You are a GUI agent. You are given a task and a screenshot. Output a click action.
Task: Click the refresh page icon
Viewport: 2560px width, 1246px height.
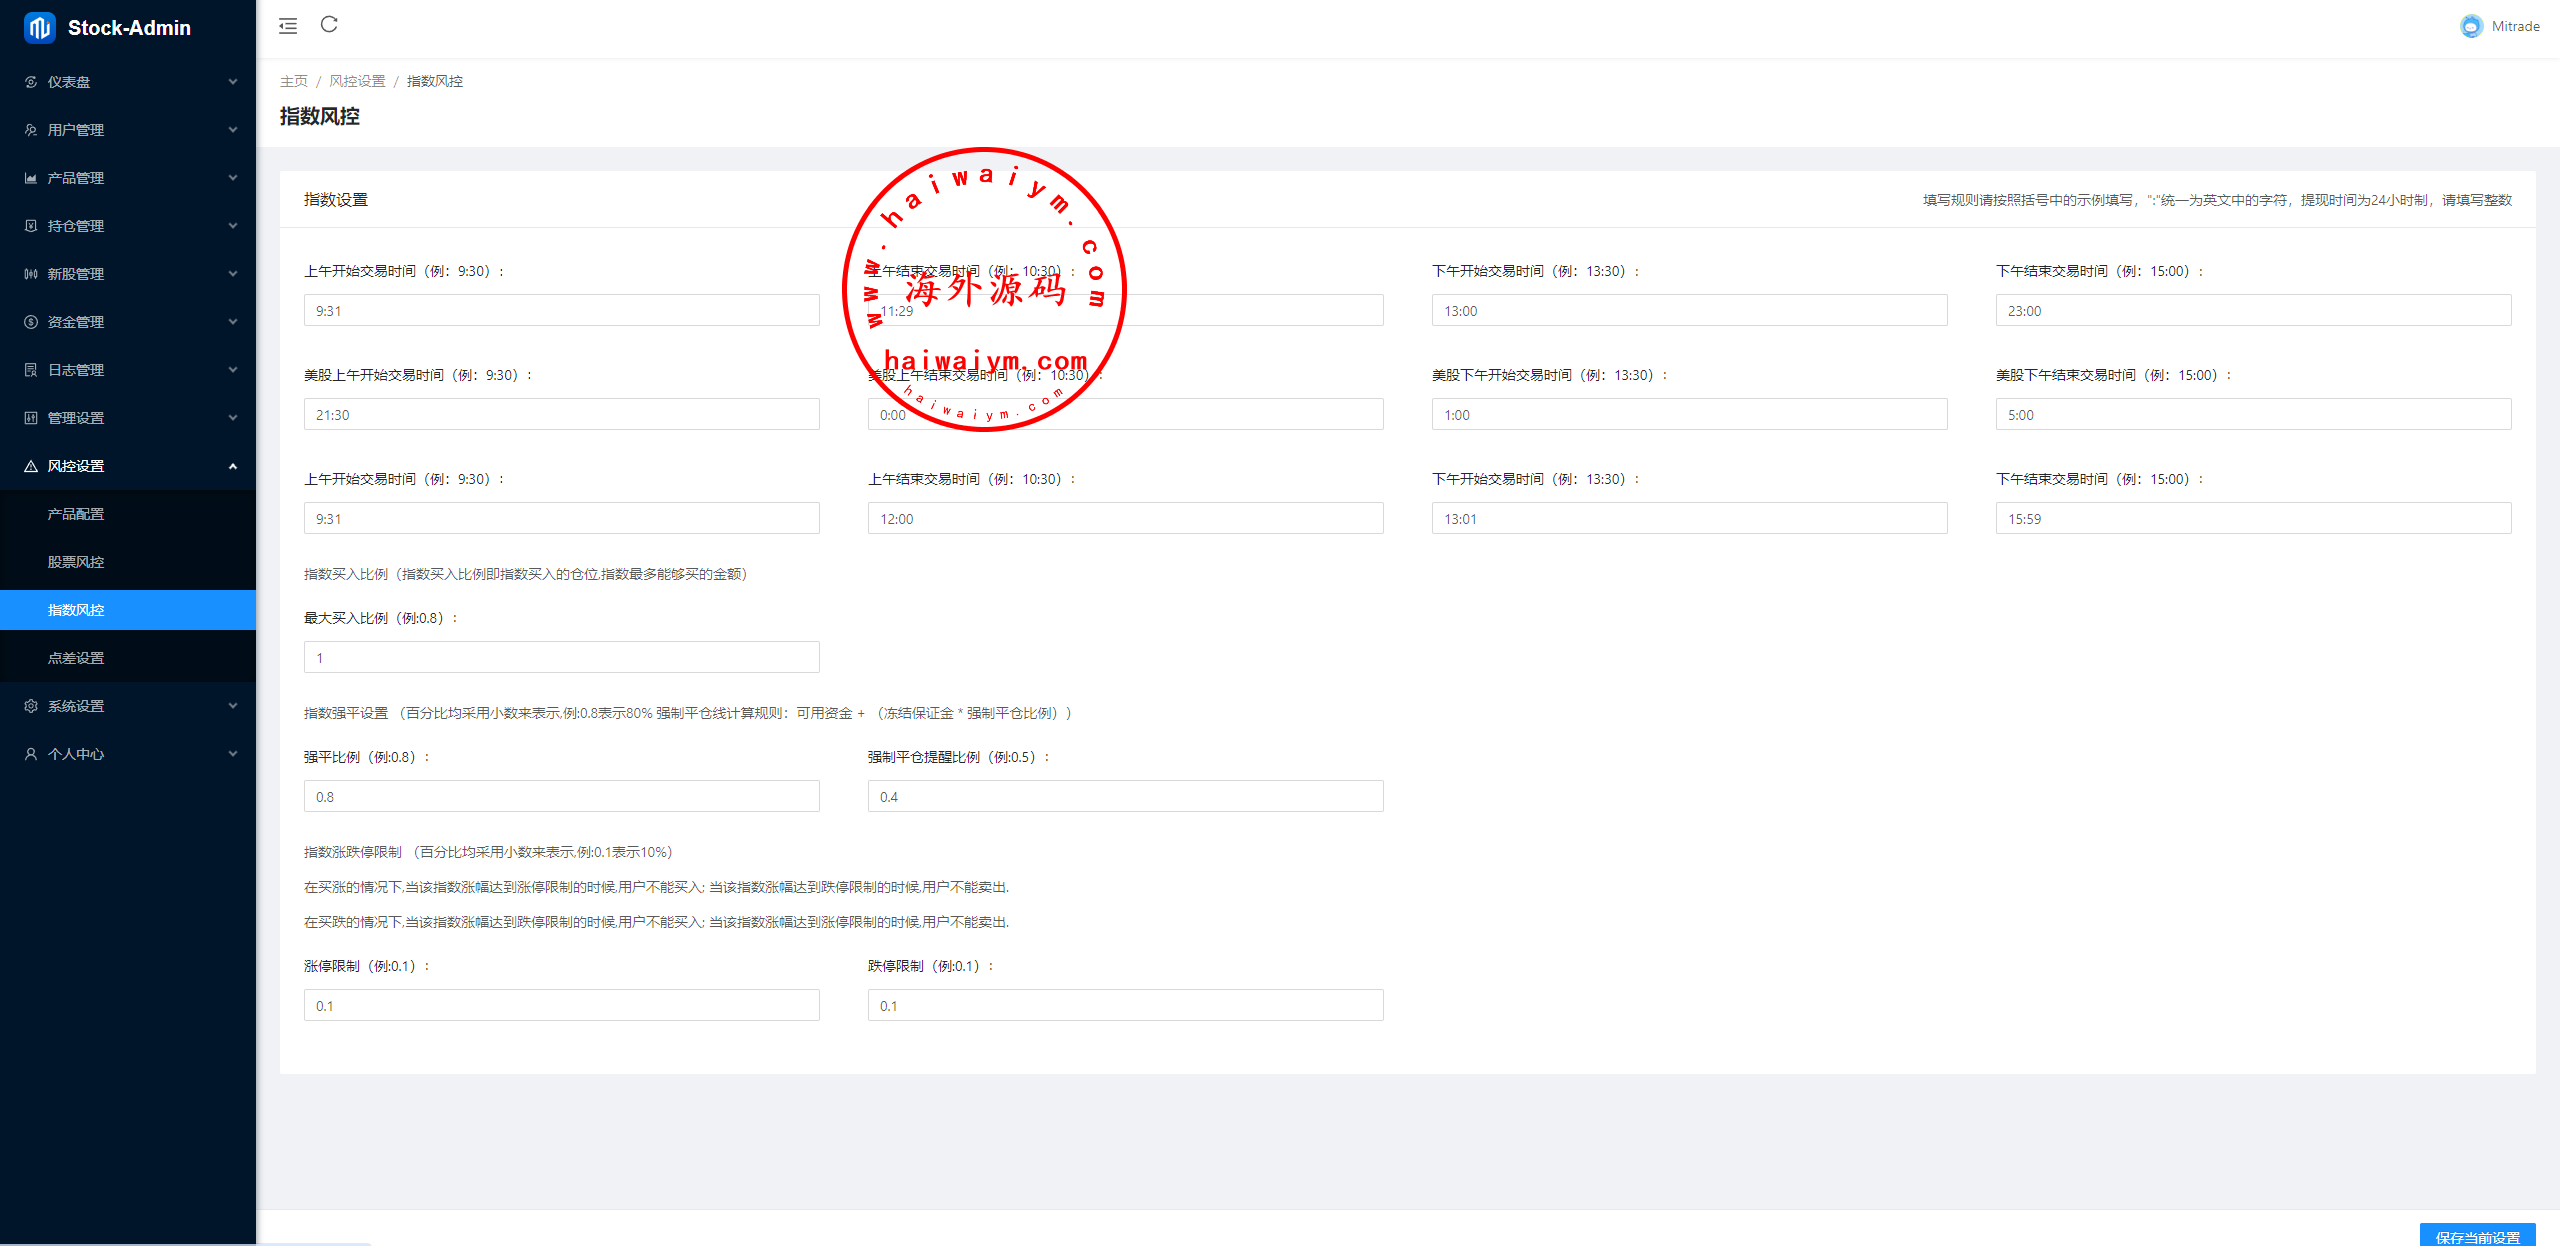[x=329, y=25]
